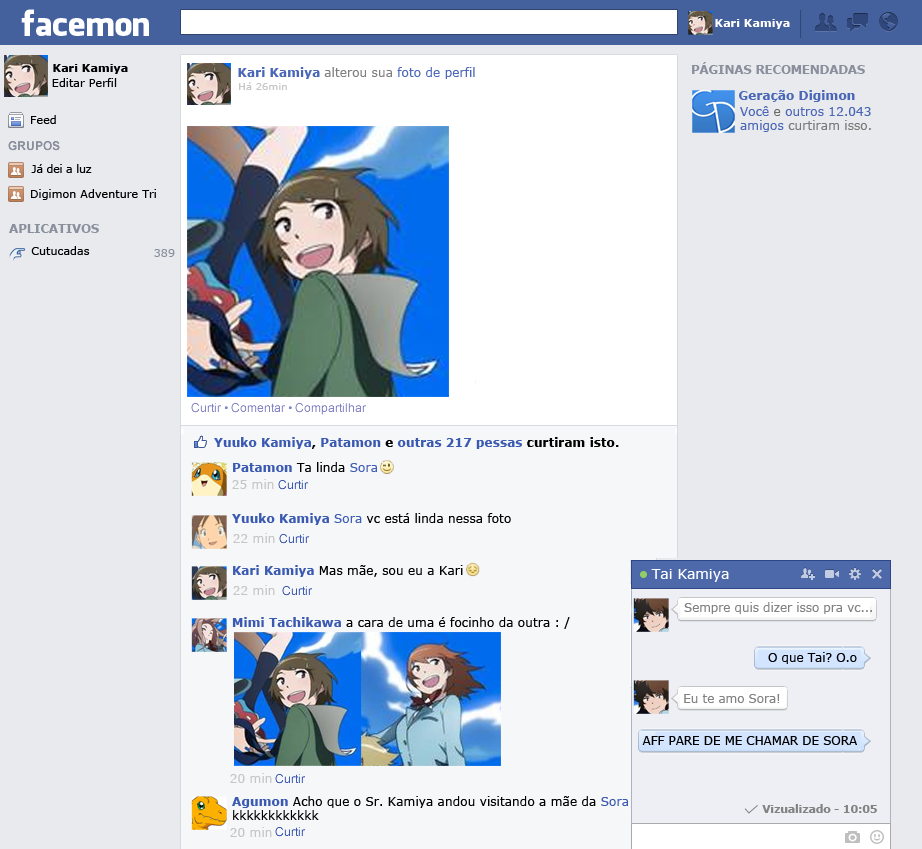Image resolution: width=922 pixels, height=849 pixels.
Task: Click 'outros 12.043 amigos' link
Action: tap(806, 118)
